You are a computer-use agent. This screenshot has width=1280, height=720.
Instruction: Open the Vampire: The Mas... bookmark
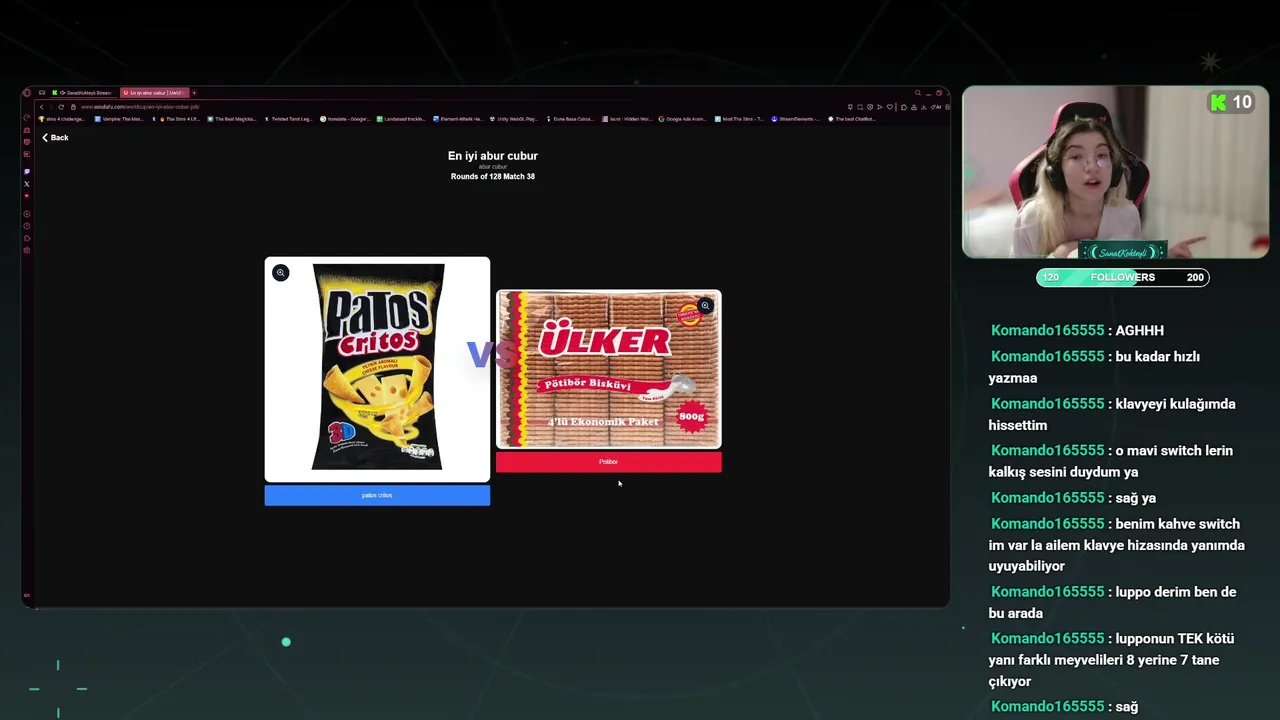(119, 119)
